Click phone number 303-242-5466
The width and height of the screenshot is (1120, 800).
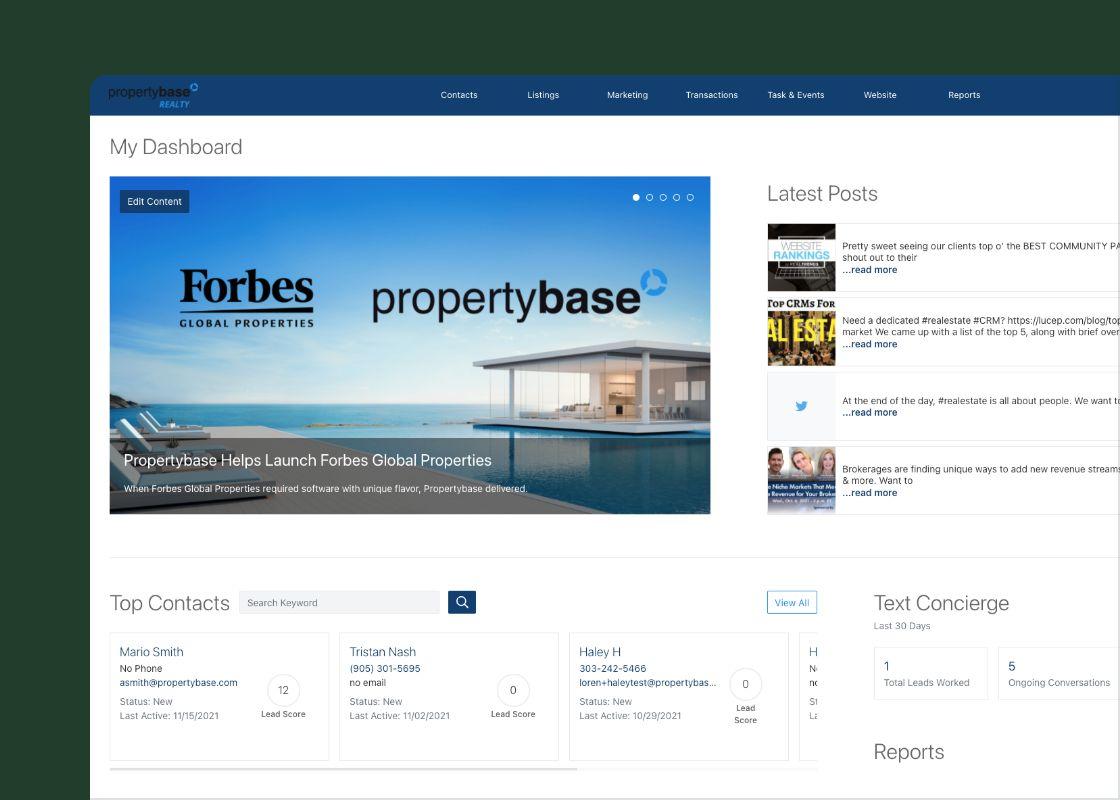(x=613, y=669)
